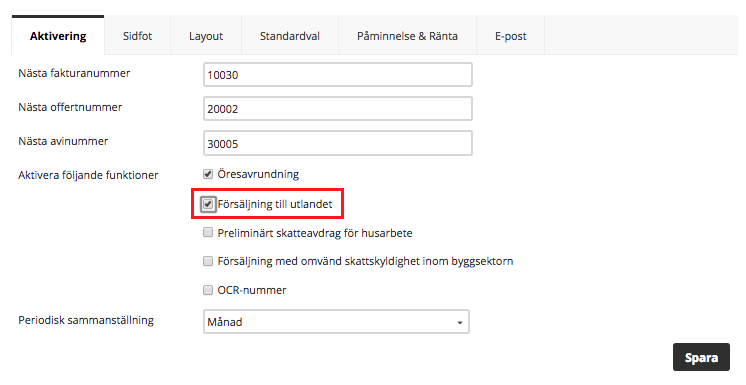
Task: Select the Standardval tab
Action: 290,36
